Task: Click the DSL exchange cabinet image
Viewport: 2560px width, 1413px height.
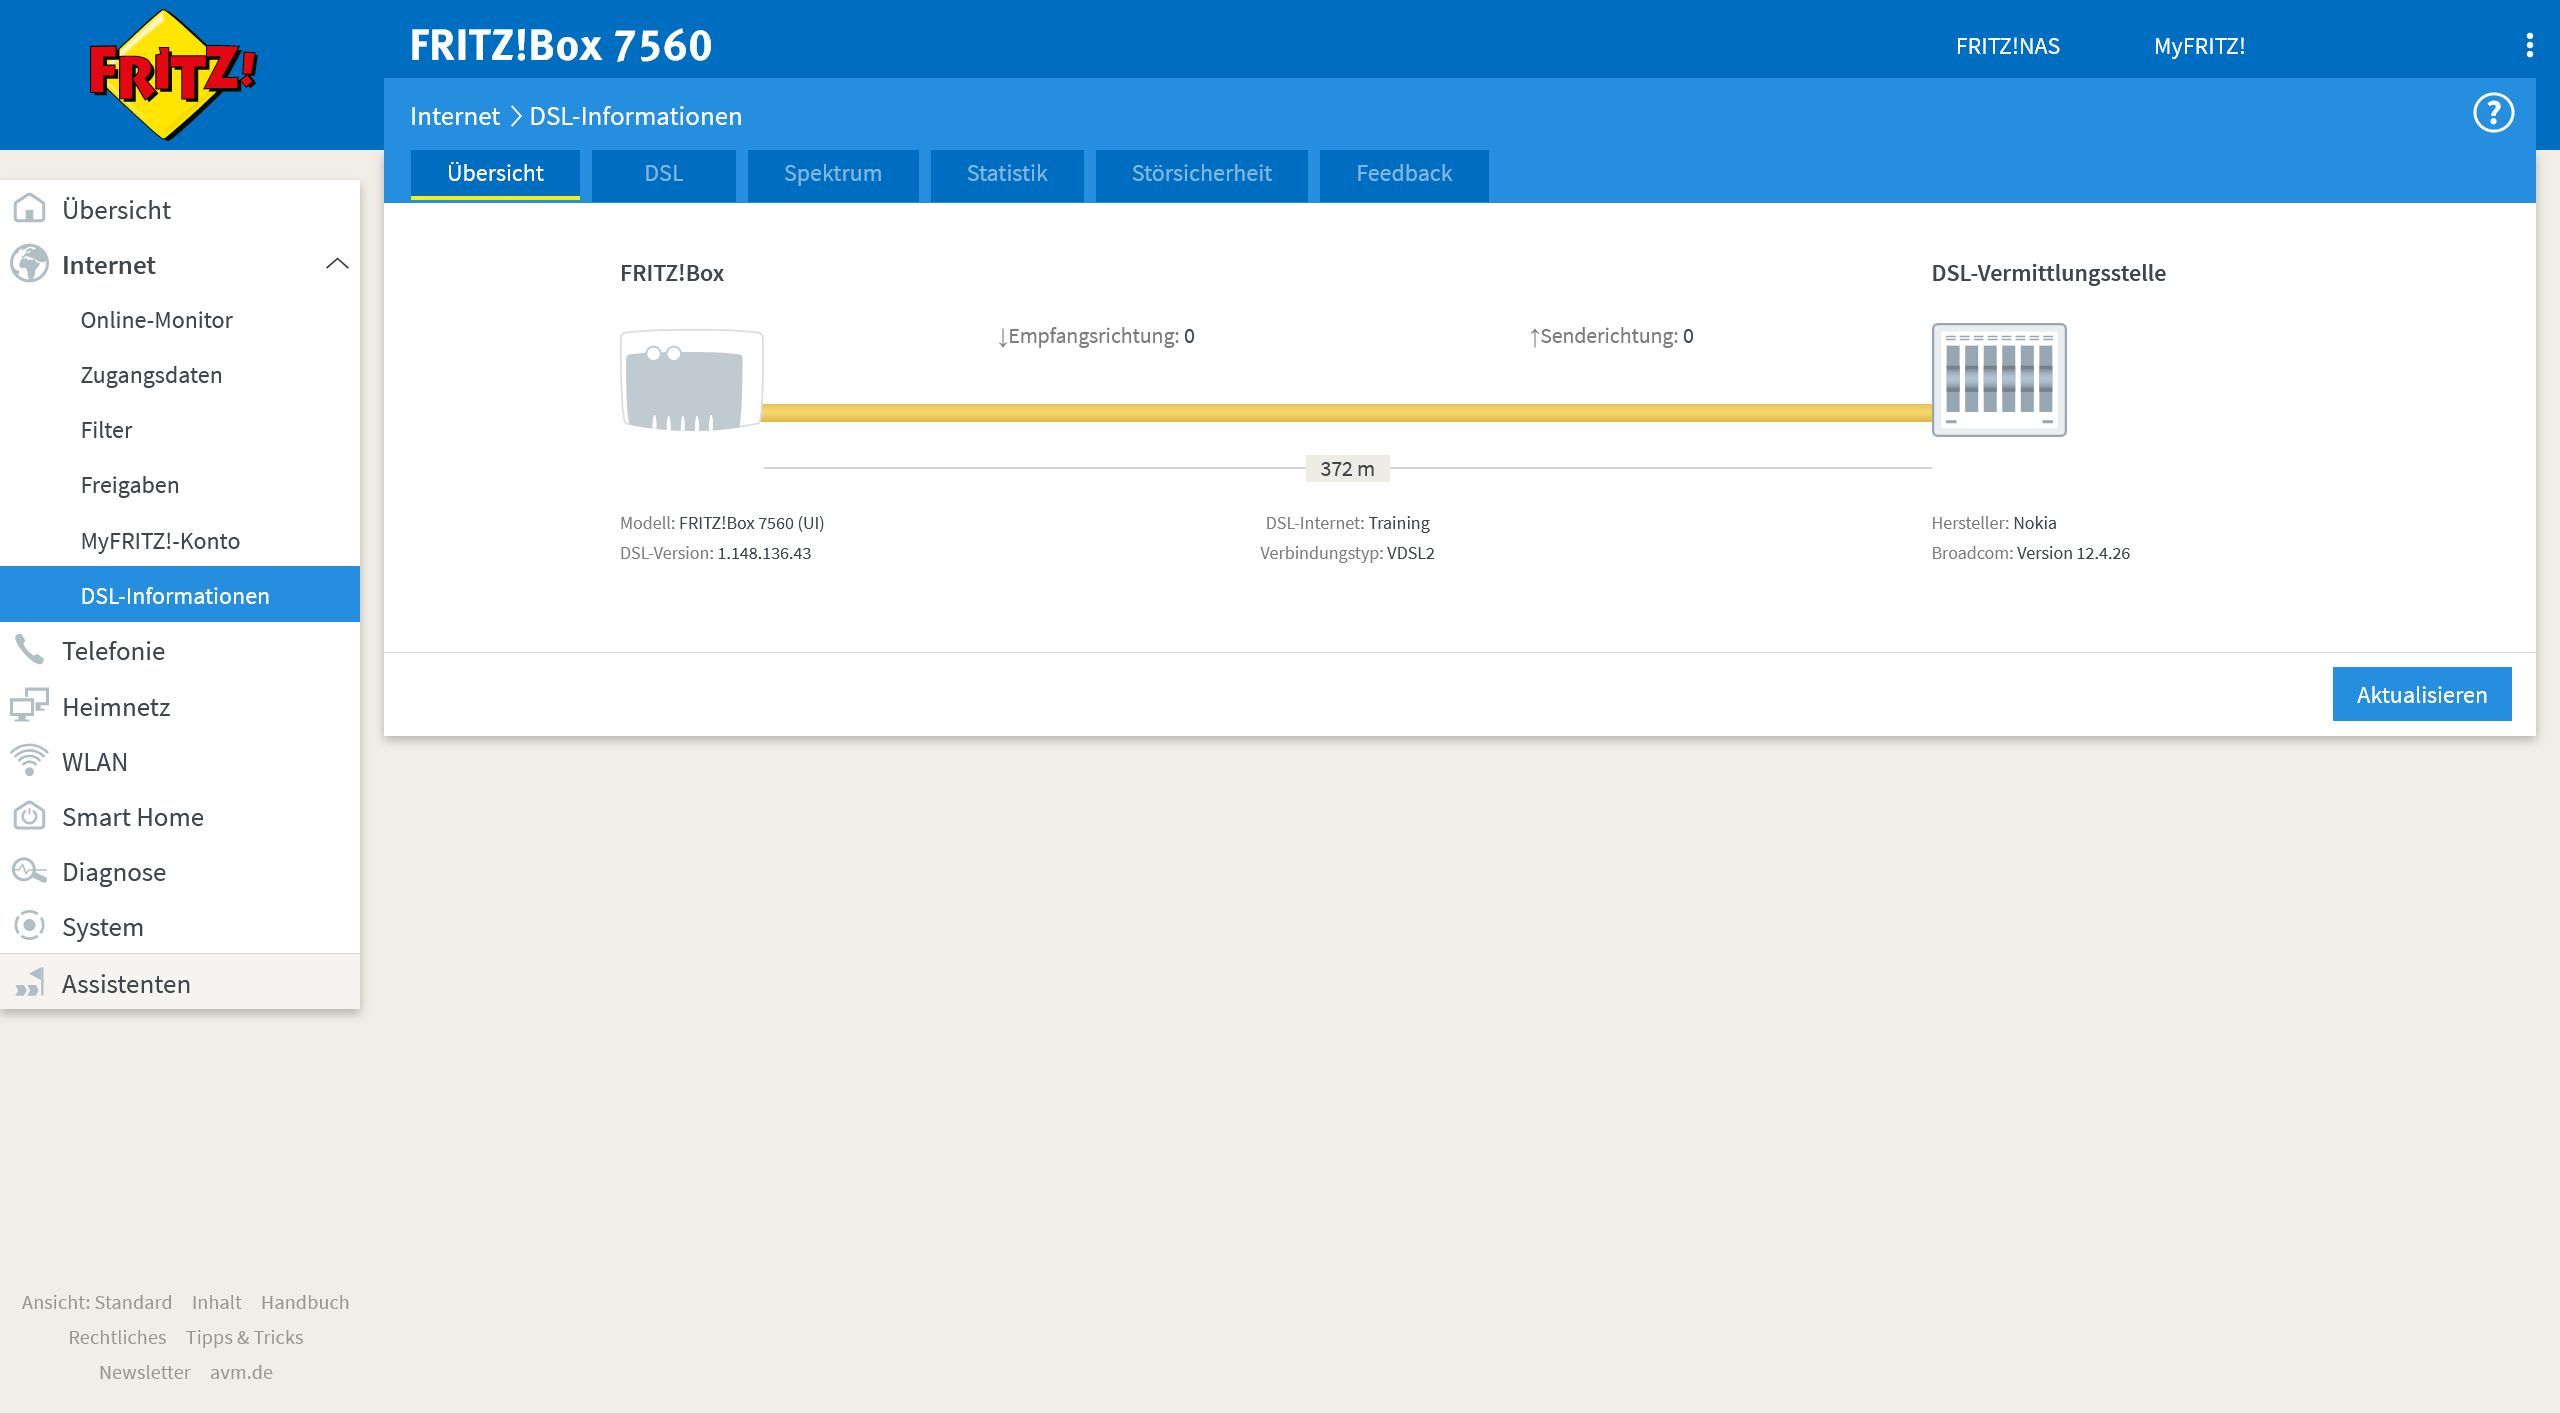Action: [1998, 380]
